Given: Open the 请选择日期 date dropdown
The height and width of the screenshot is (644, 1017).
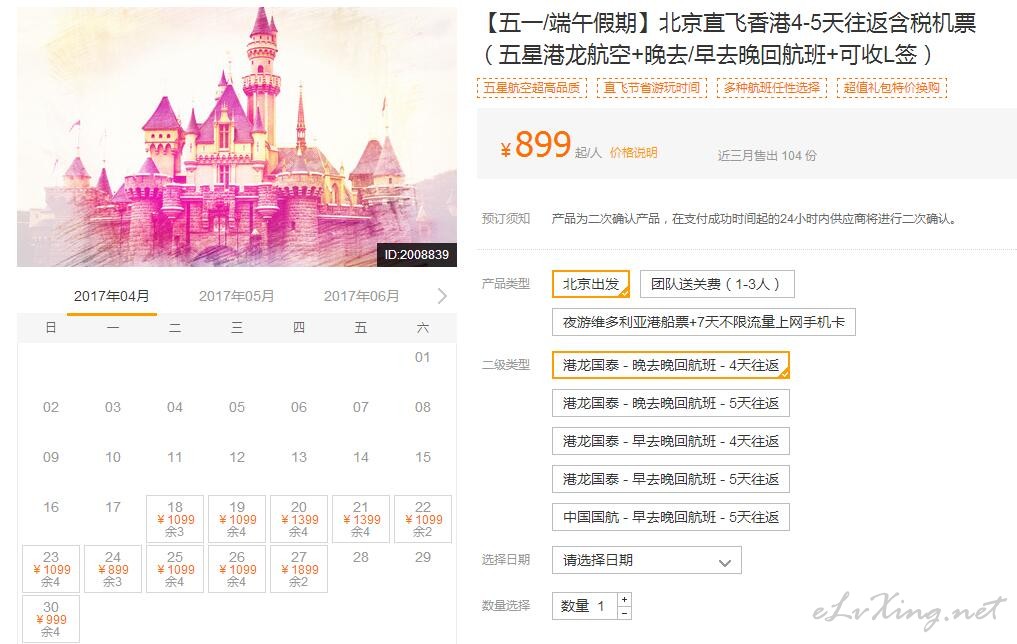Looking at the screenshot, I should coord(647,560).
